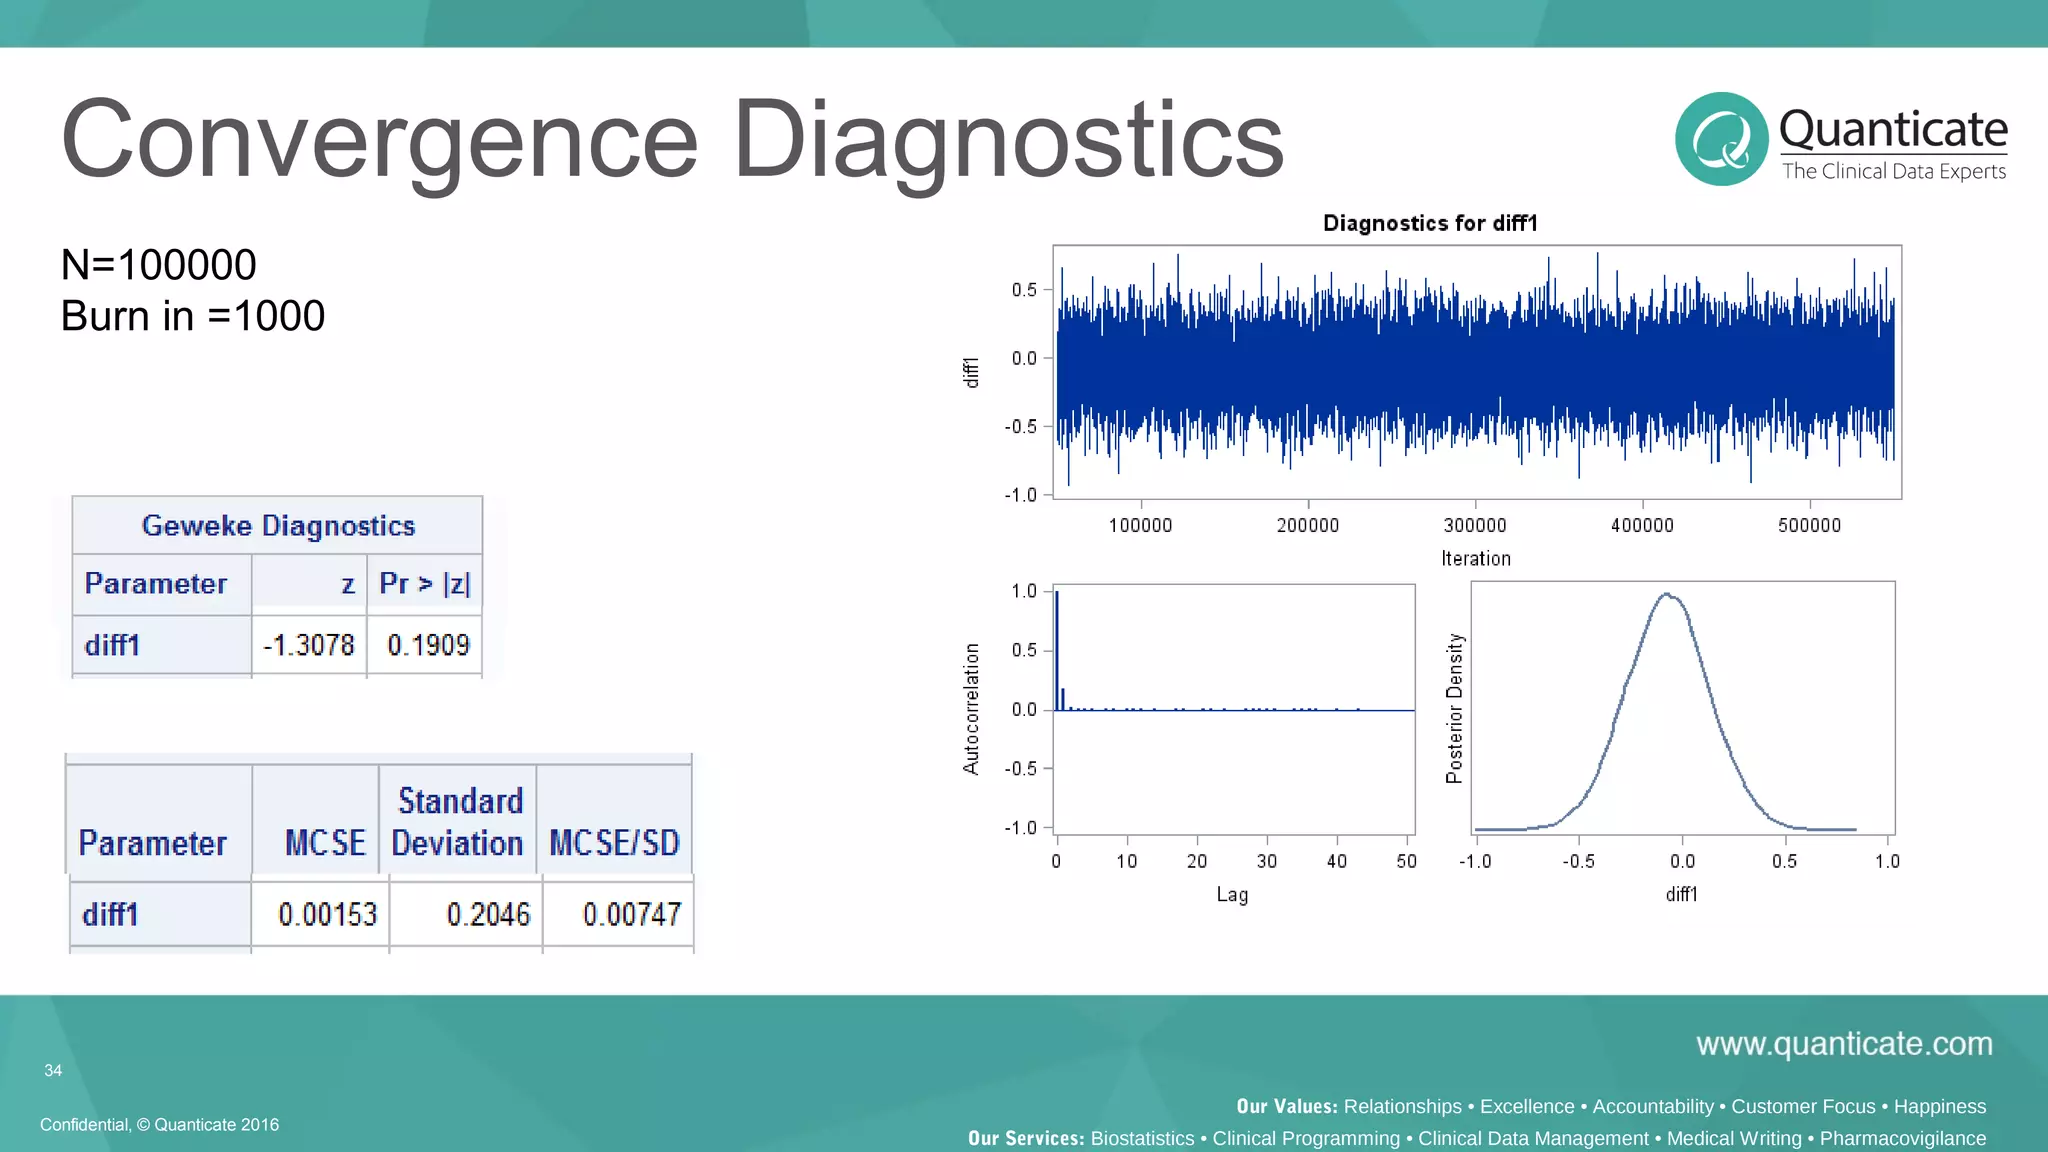2048x1152 pixels.
Task: Click the Quanticate logo icon
Action: 1721,139
